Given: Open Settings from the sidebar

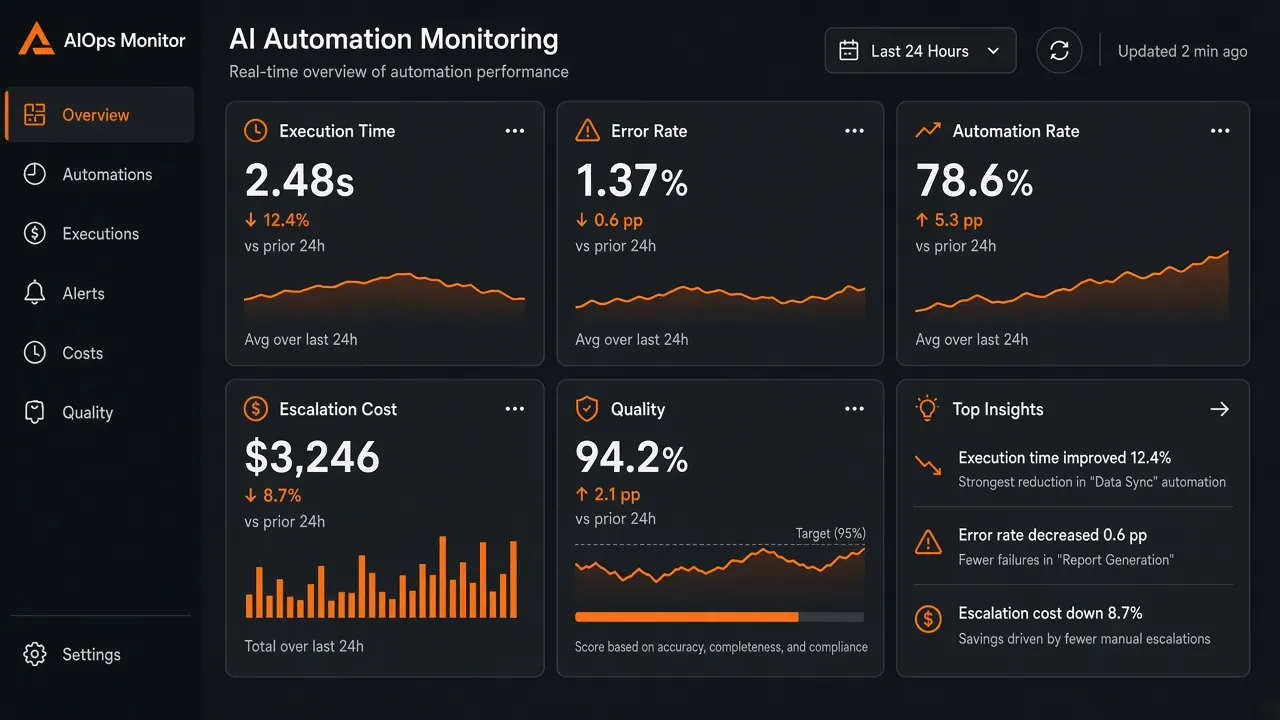Looking at the screenshot, I should [x=100, y=654].
